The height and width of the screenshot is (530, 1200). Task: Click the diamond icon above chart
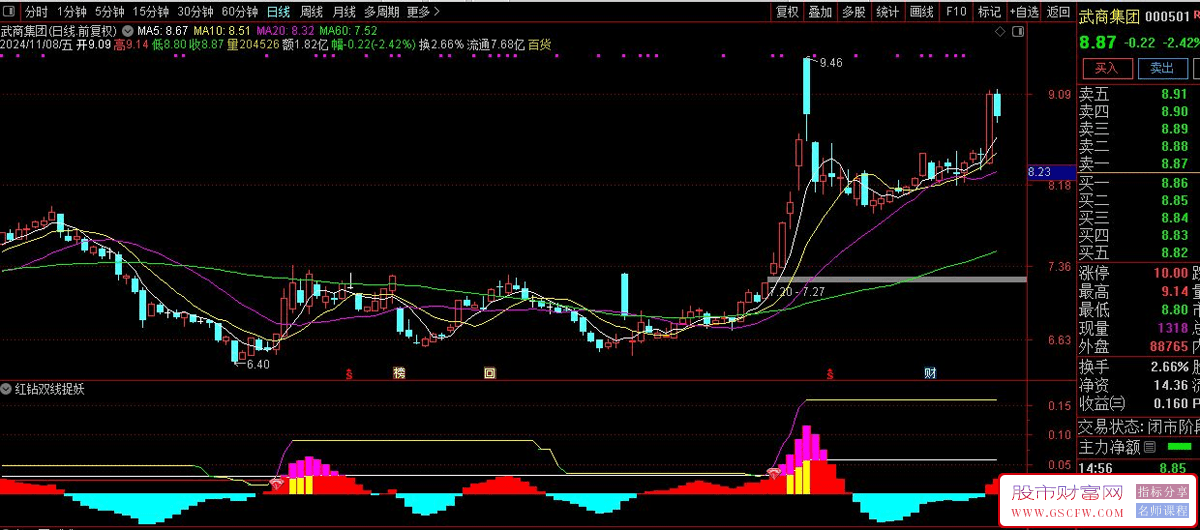[x=1000, y=31]
